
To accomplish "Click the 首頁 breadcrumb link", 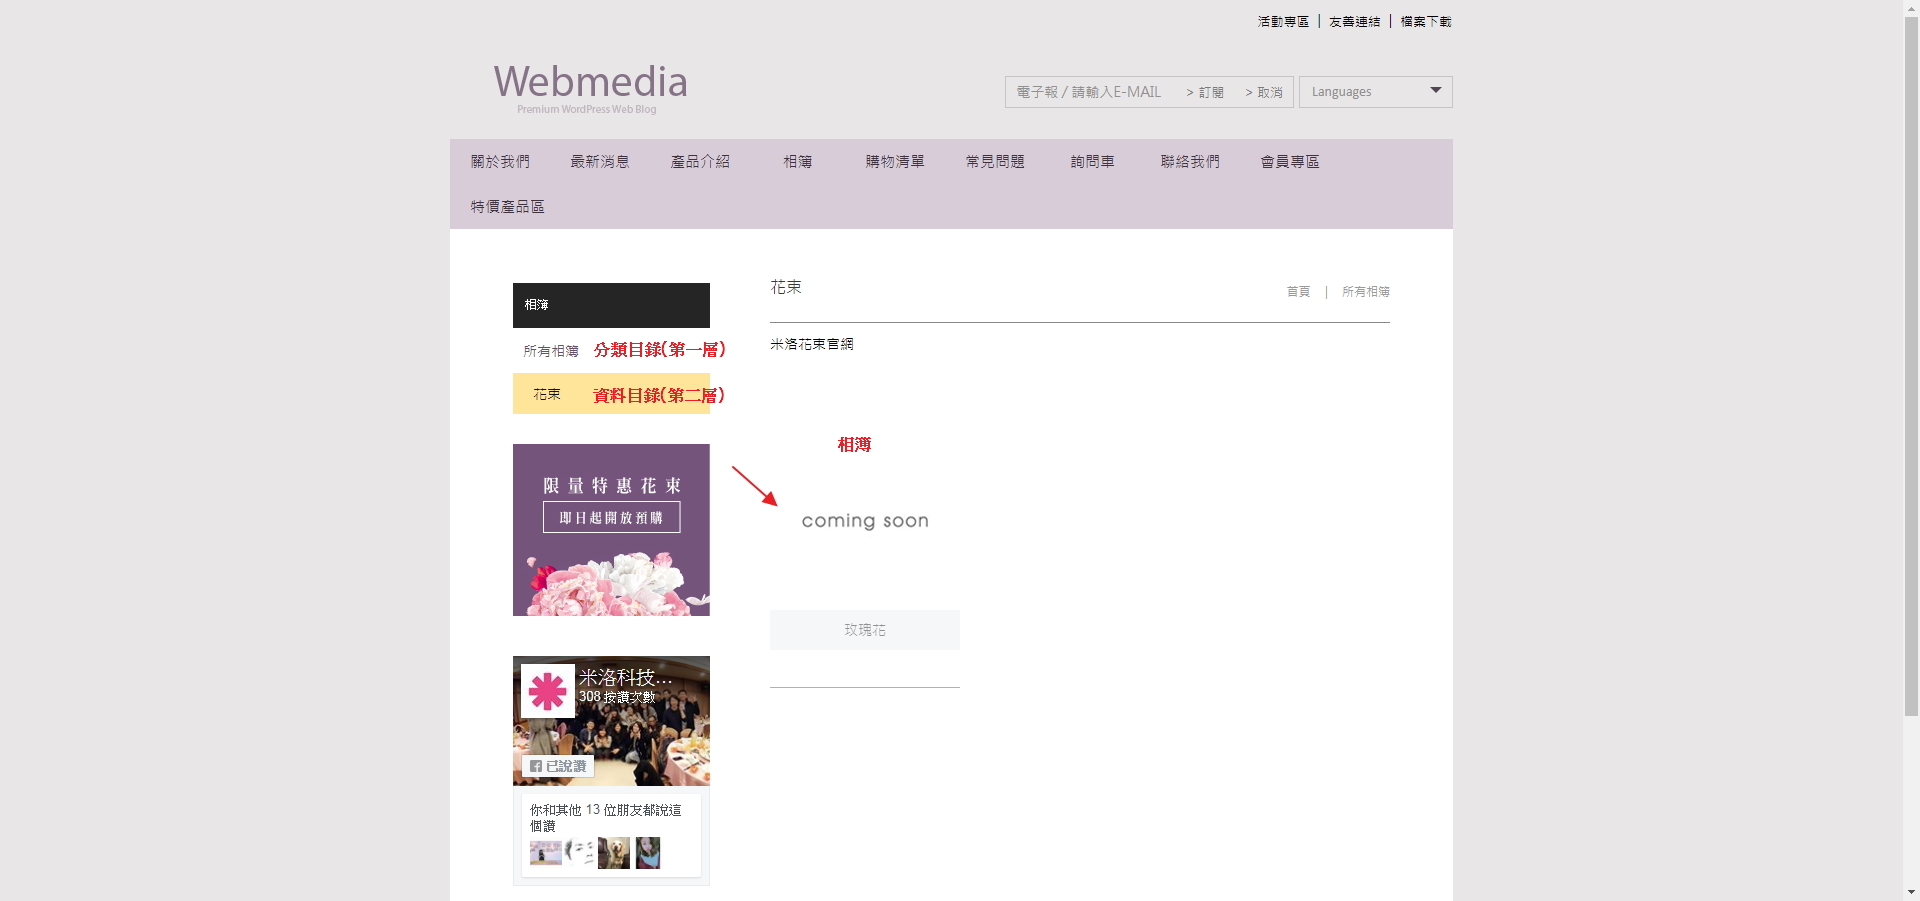I will point(1298,292).
